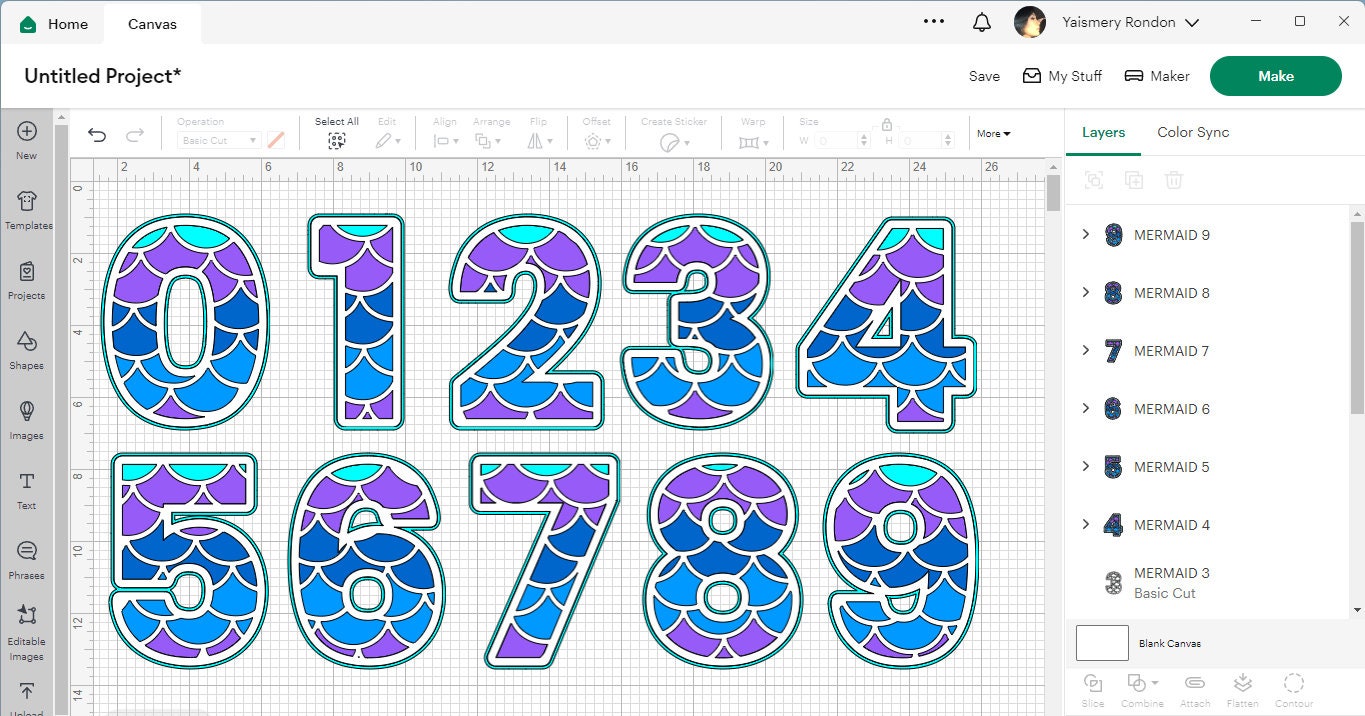This screenshot has width=1365, height=716.
Task: Click the Width size input field
Action: pos(842,141)
